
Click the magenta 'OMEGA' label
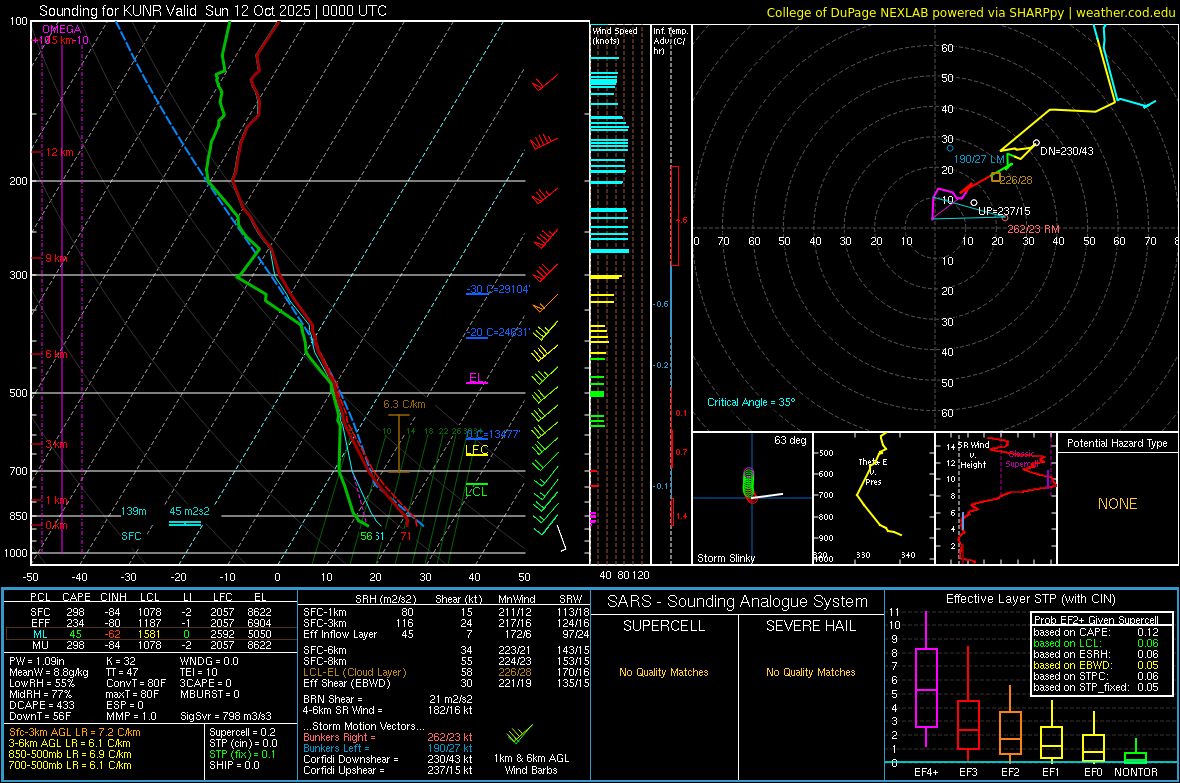[x=61, y=29]
